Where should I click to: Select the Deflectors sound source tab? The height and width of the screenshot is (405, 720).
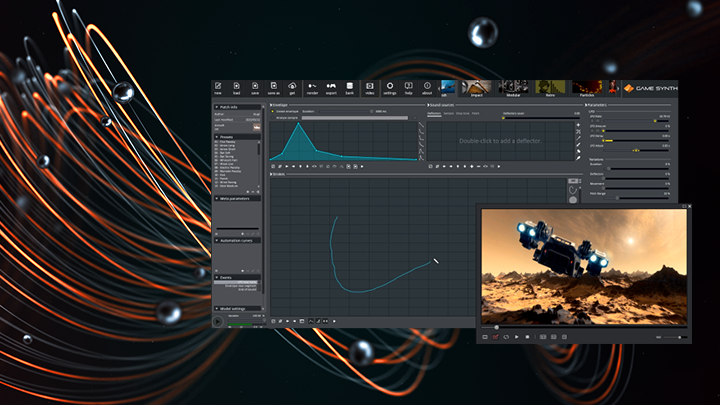coord(434,113)
